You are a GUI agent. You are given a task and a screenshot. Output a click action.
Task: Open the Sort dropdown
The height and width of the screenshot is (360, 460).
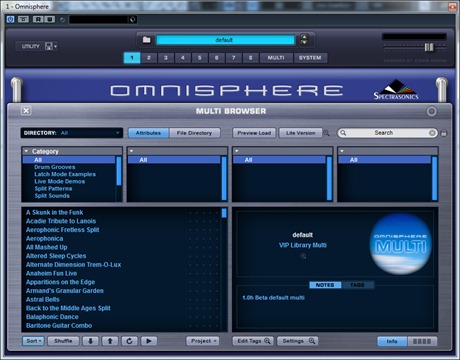coord(33,341)
